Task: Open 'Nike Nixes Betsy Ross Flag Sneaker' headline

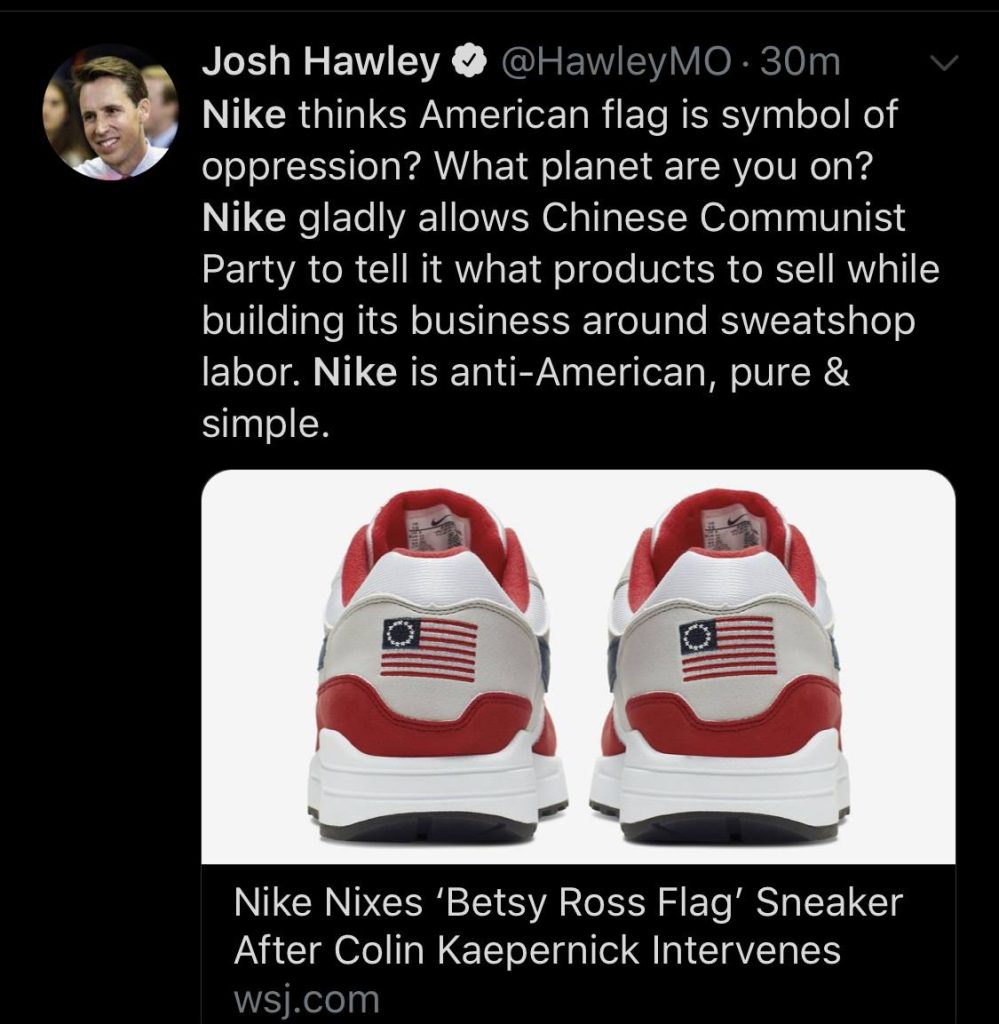Action: [568, 926]
